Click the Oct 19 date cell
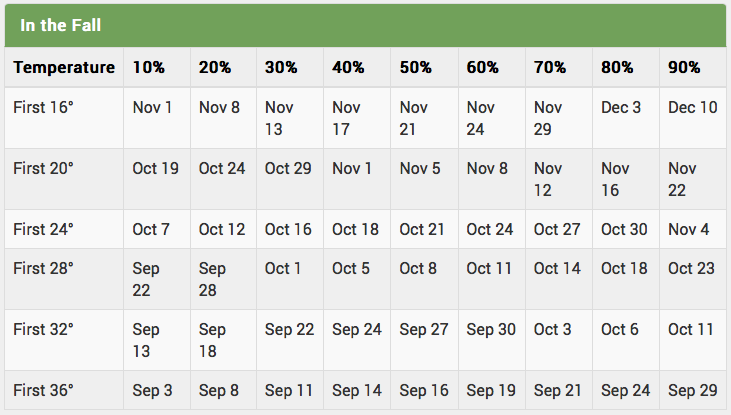731x415 pixels. (x=156, y=169)
